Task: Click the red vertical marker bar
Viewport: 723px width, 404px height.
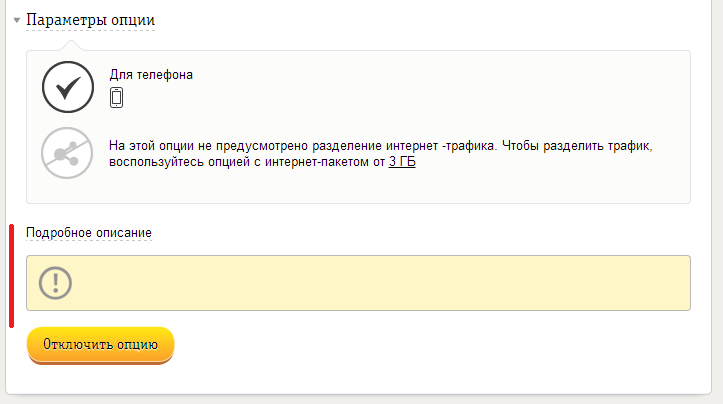Action: pos(12,276)
